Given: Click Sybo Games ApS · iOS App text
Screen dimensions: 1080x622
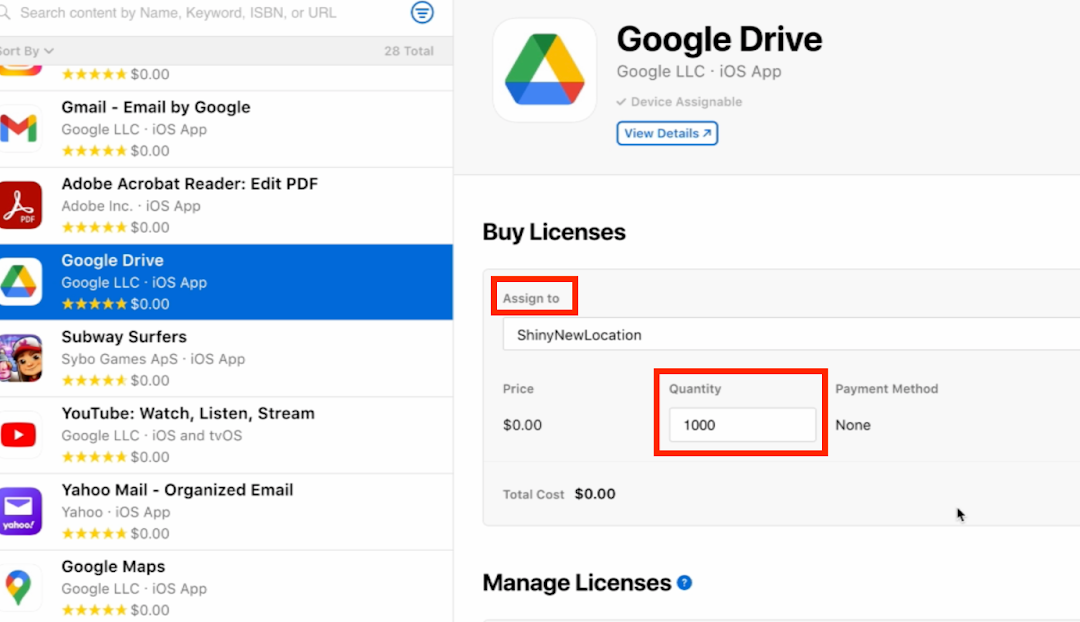Looking at the screenshot, I should click(153, 359).
